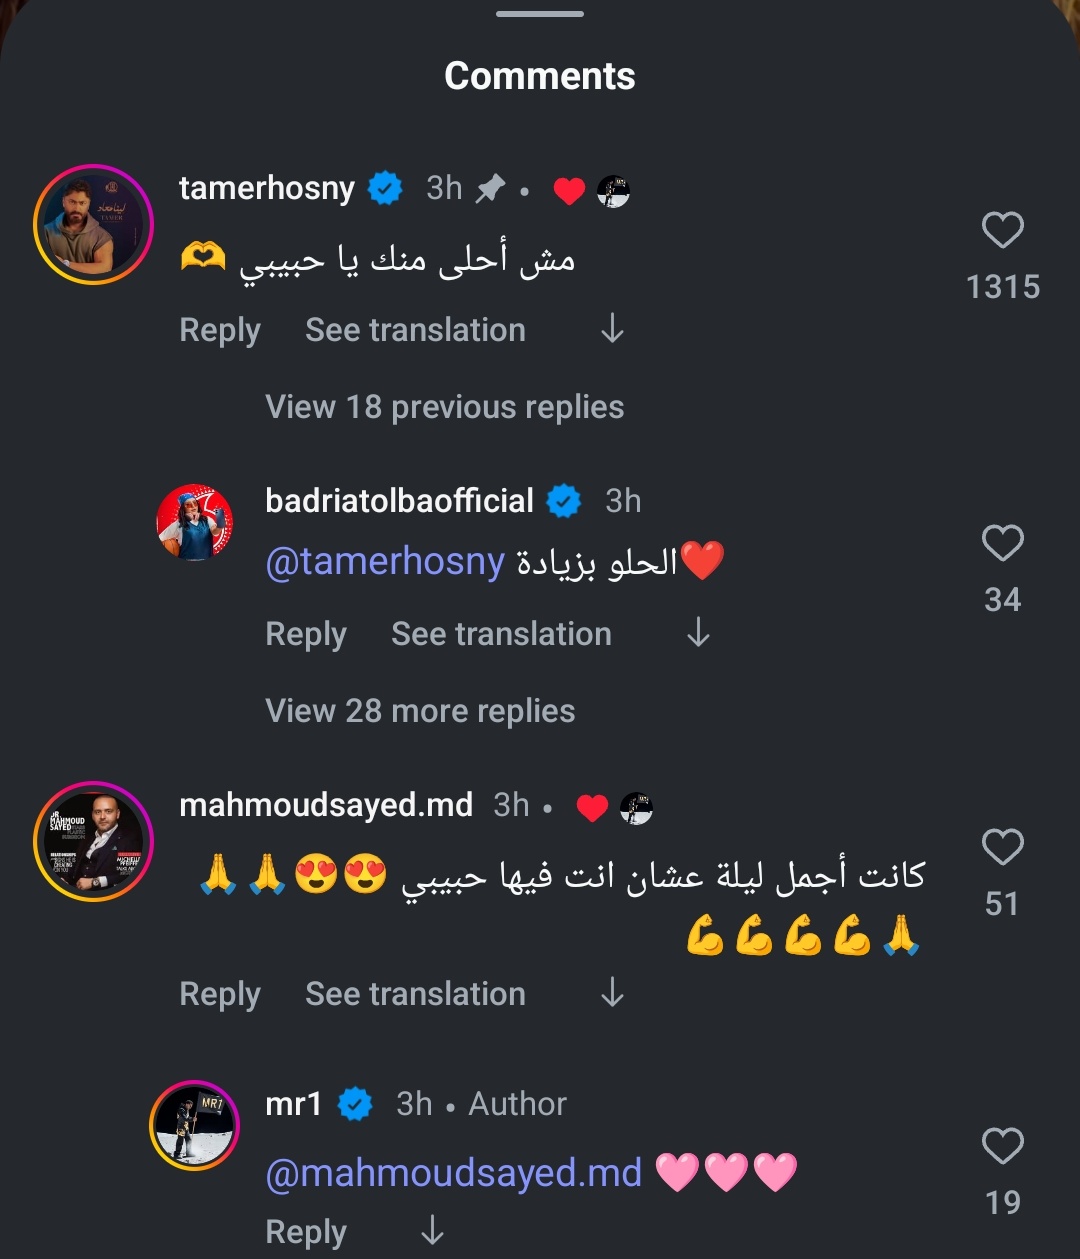Image resolution: width=1080 pixels, height=1259 pixels.
Task: Like mahmoudsayed.md's comment
Action: click(1002, 847)
